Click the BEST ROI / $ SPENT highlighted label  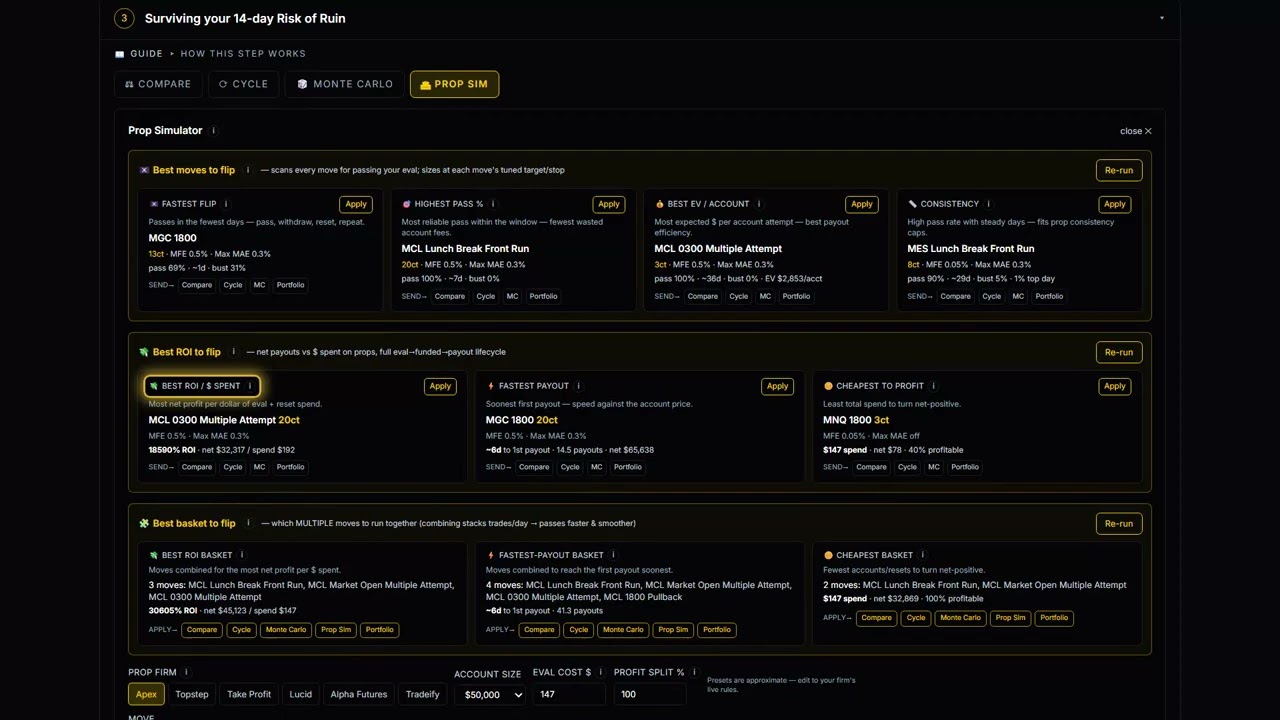coord(202,386)
